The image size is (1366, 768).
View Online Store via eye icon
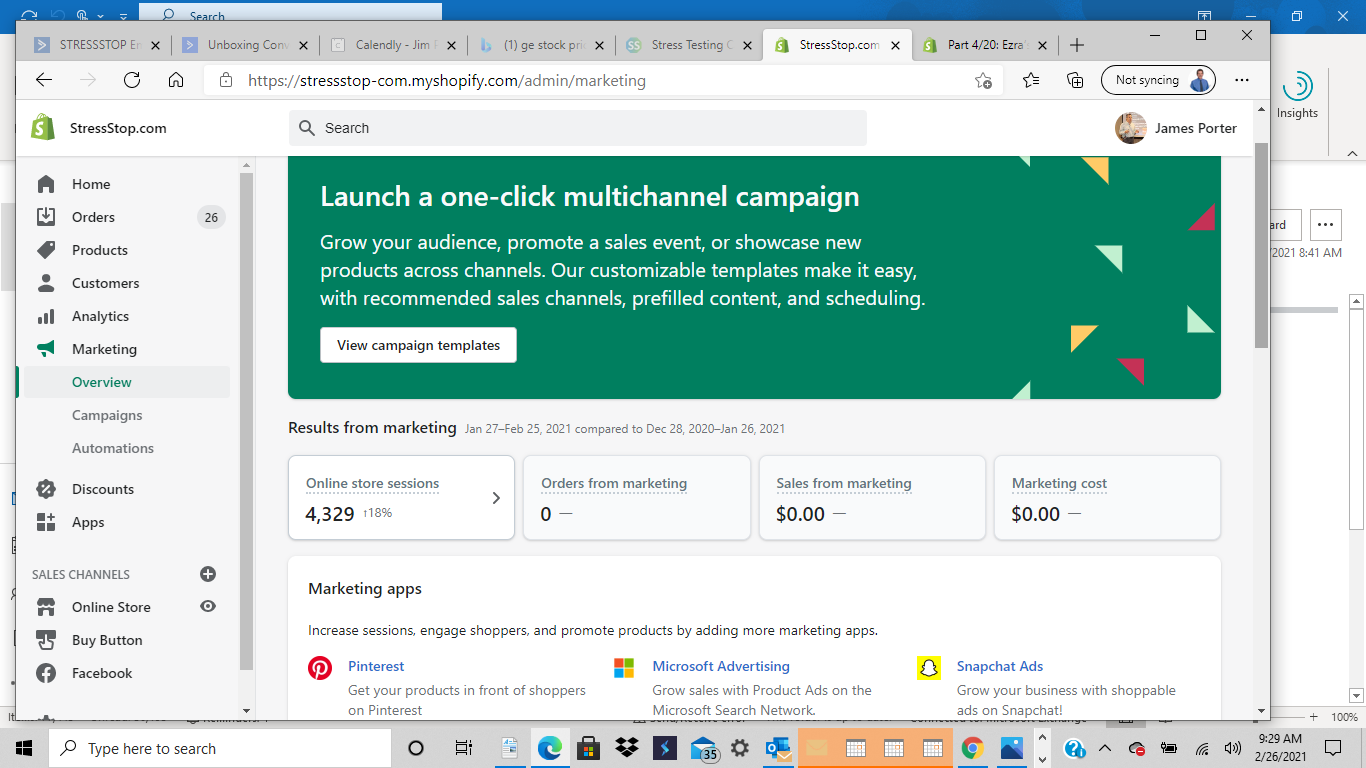point(208,606)
